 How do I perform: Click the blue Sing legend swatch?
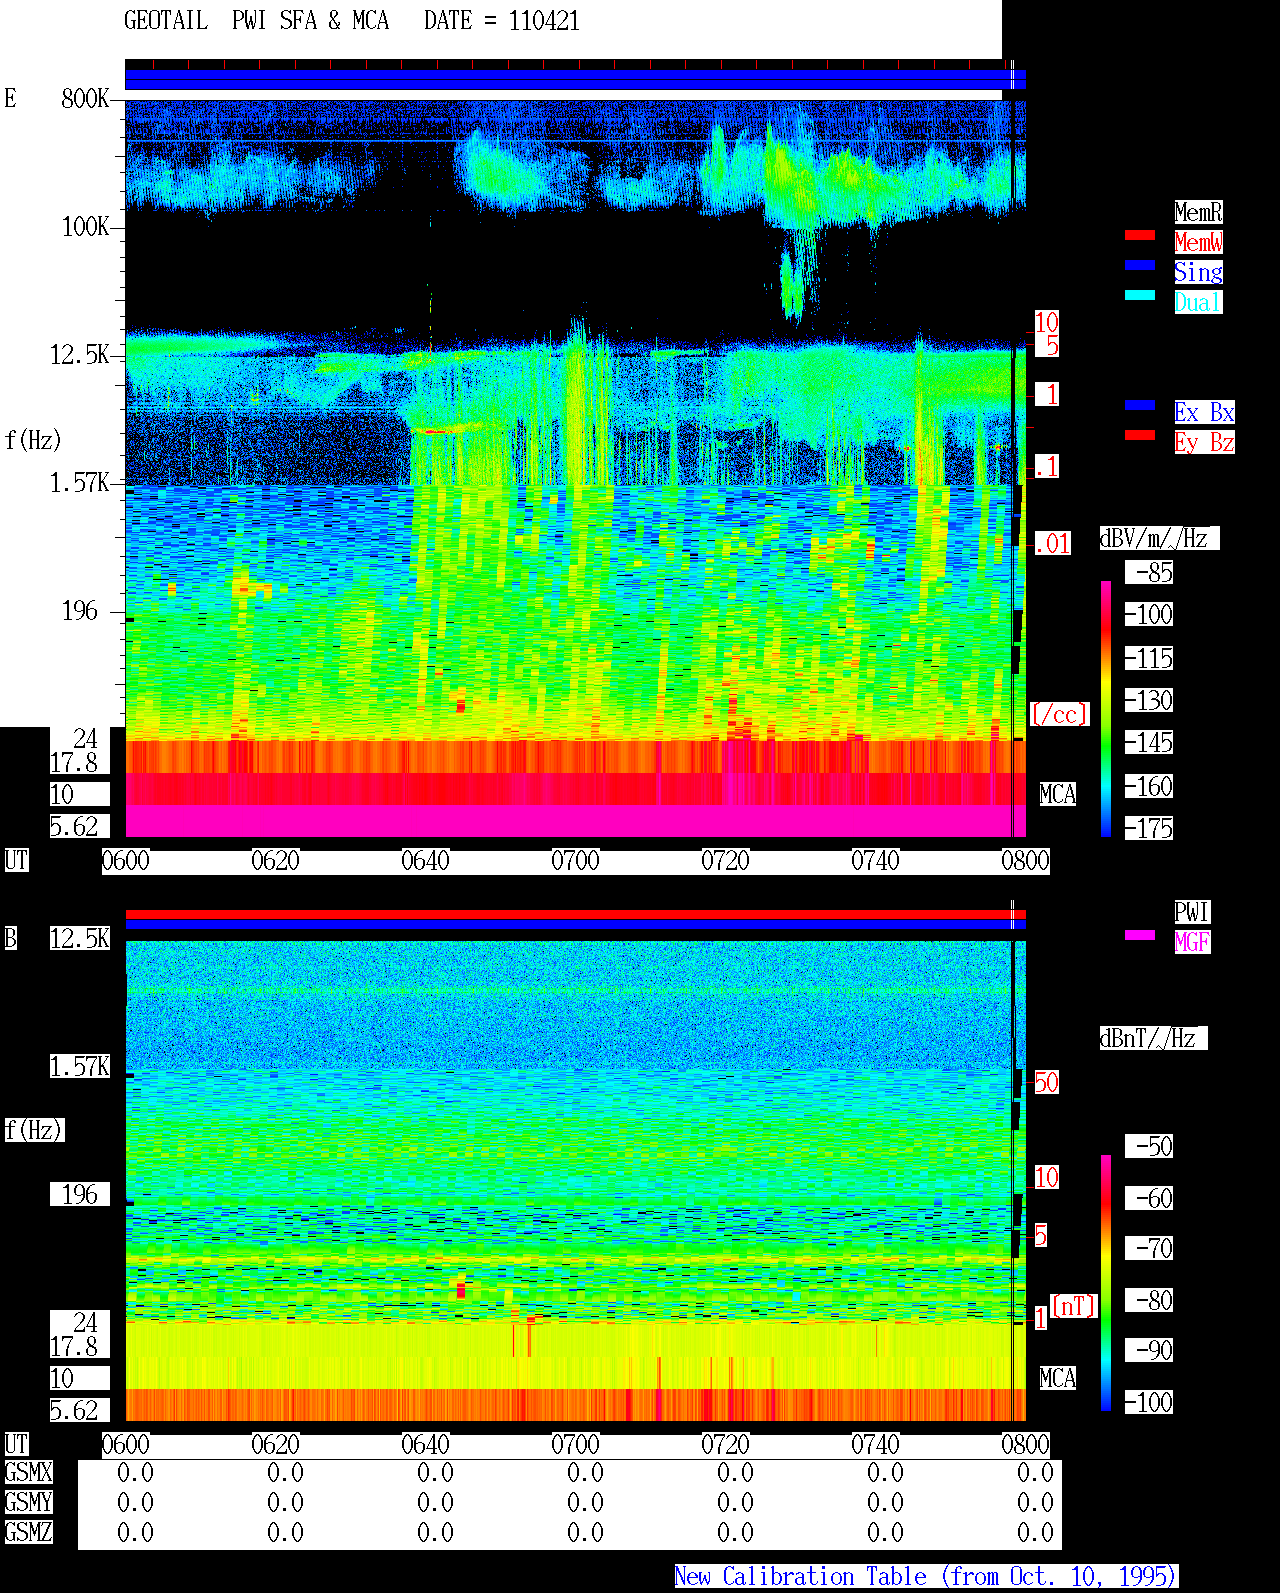tap(1140, 265)
